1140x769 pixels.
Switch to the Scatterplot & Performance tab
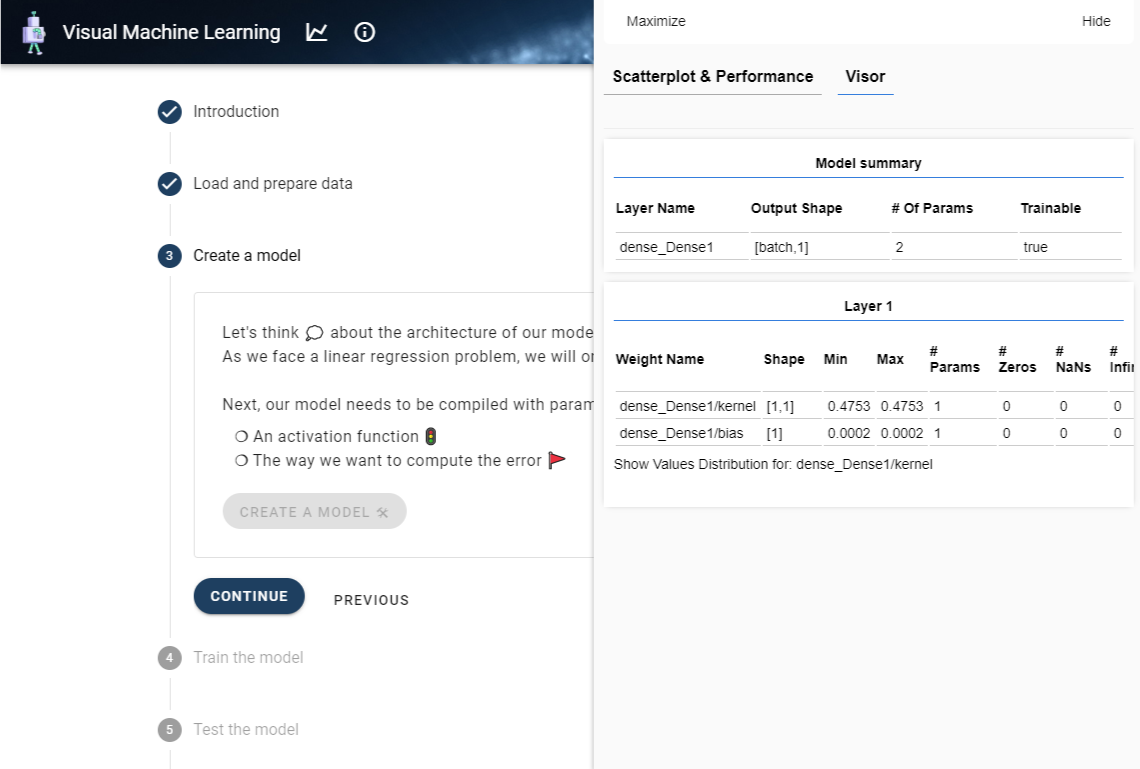(712, 77)
